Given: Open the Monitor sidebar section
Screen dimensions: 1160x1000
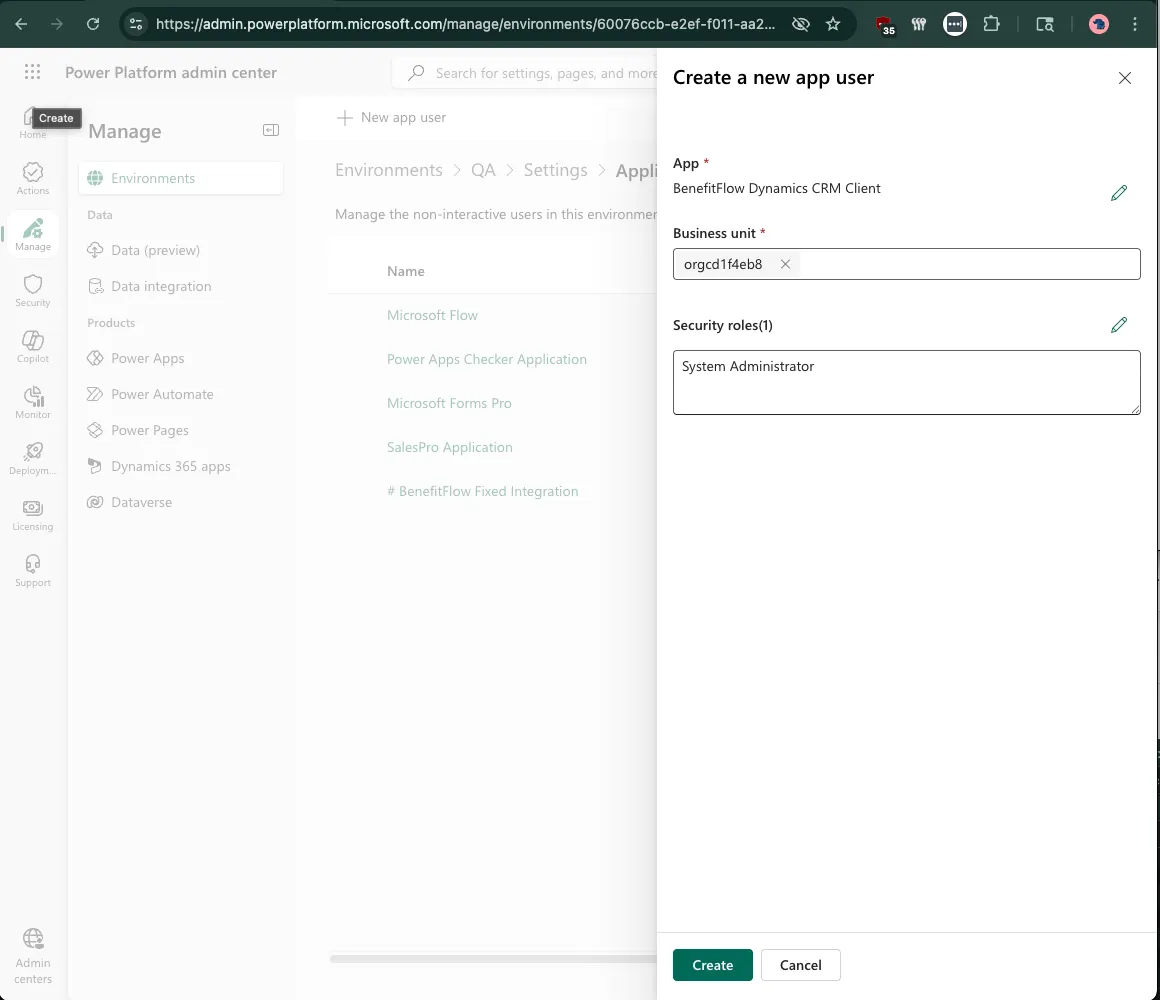Looking at the screenshot, I should pos(32,402).
